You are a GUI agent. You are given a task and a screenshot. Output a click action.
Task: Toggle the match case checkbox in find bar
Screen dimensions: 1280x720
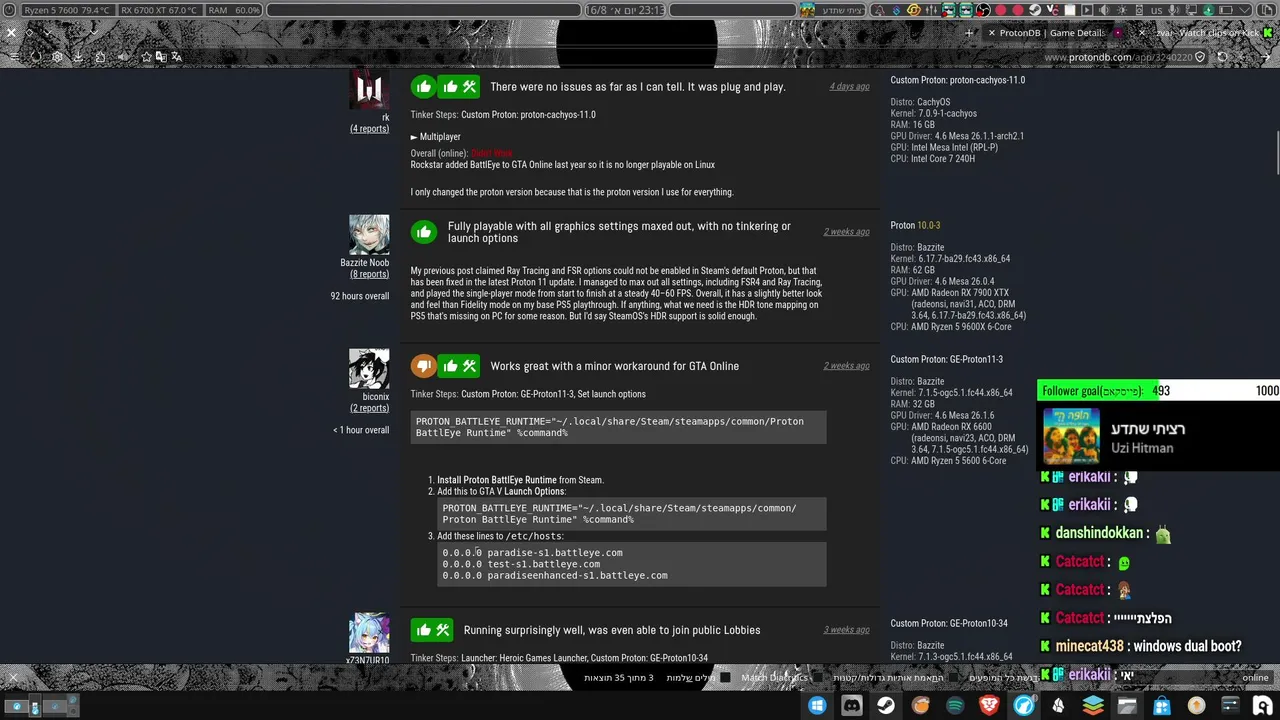(955, 678)
